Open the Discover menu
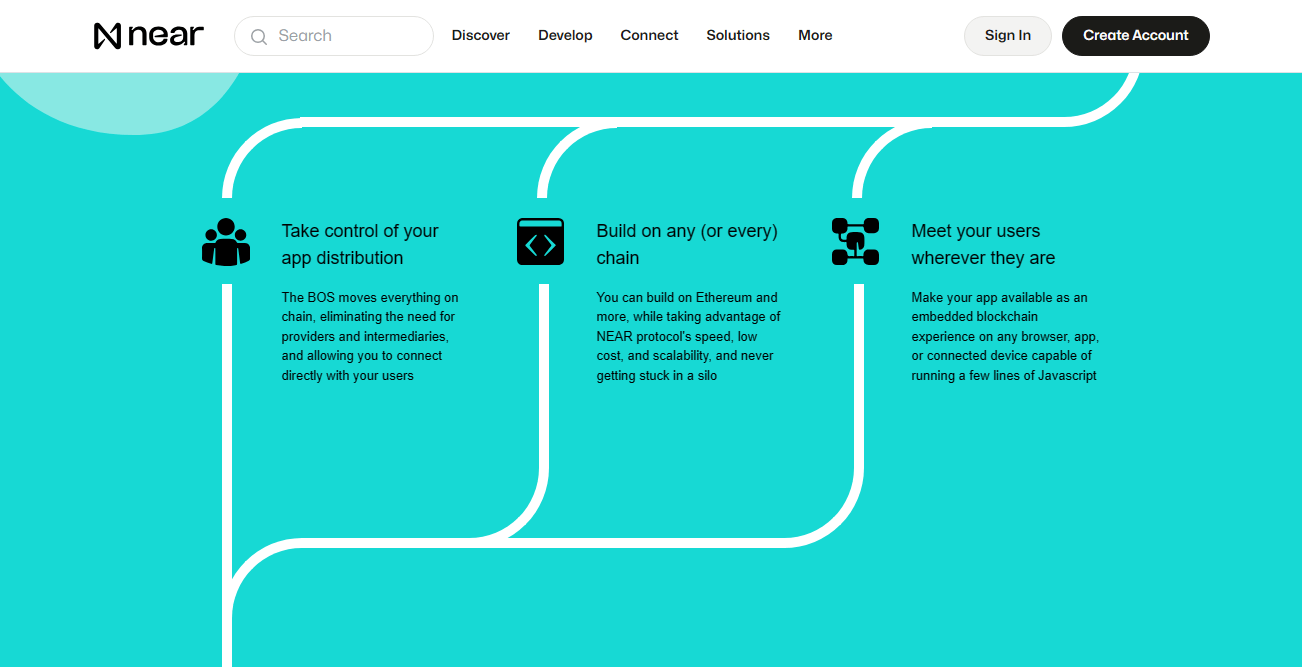1302x667 pixels. click(481, 35)
